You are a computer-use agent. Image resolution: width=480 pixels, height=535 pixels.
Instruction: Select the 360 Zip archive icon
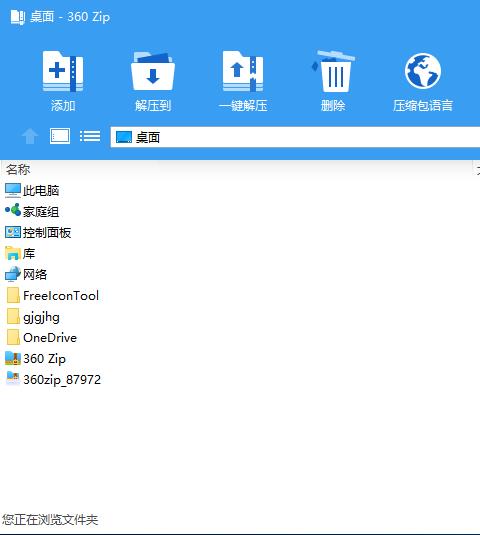pos(13,358)
